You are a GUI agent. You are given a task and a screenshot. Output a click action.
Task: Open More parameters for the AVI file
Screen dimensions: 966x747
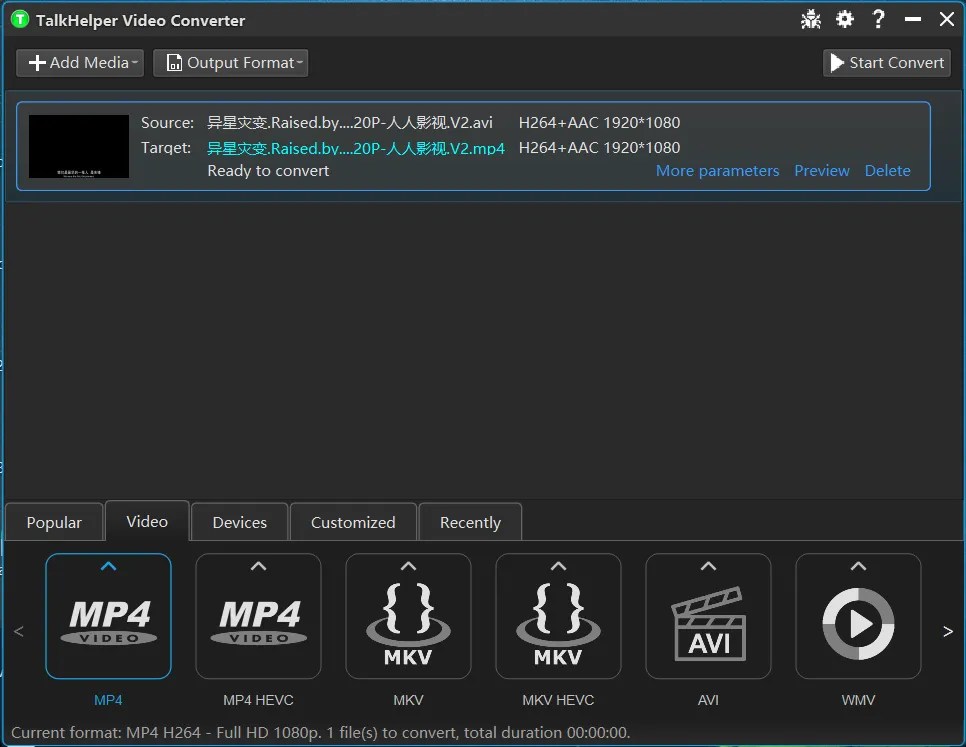[717, 170]
